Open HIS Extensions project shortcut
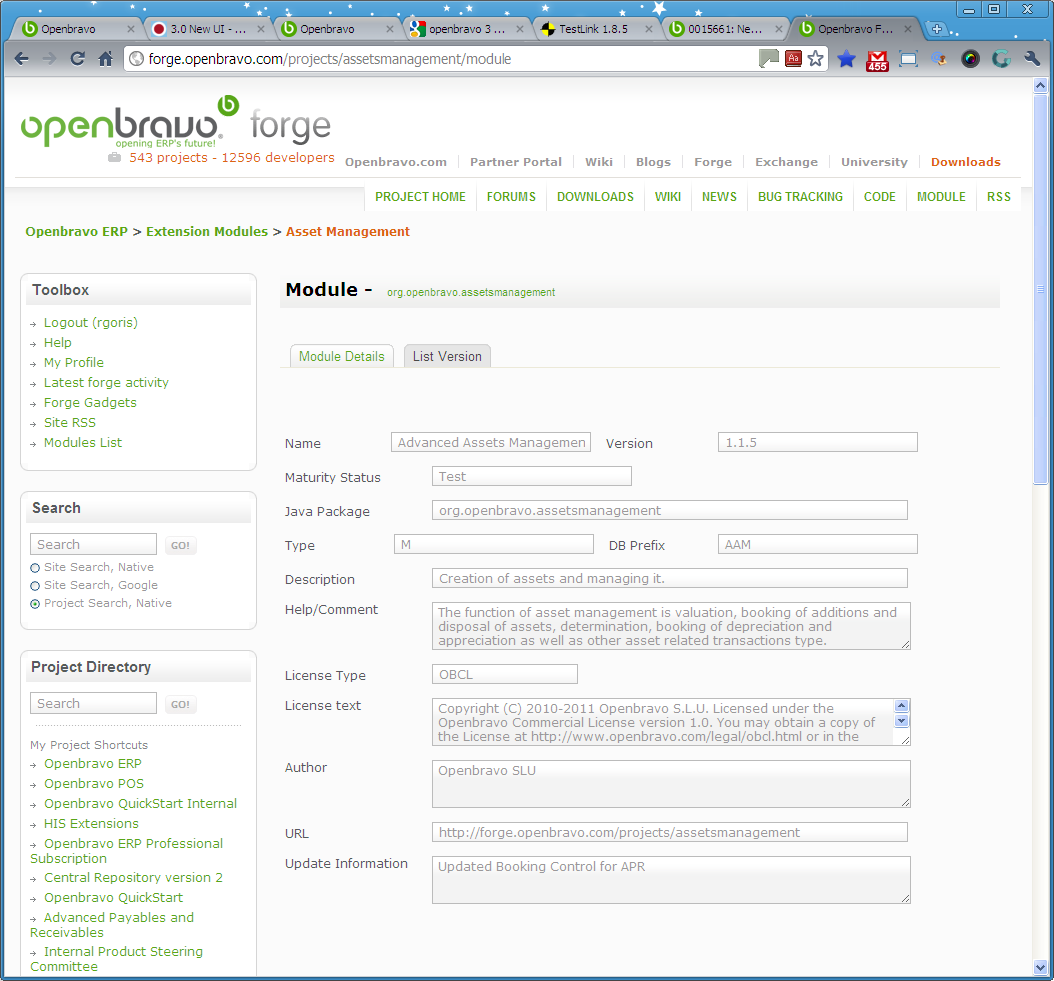The width and height of the screenshot is (1054, 981). 91,824
